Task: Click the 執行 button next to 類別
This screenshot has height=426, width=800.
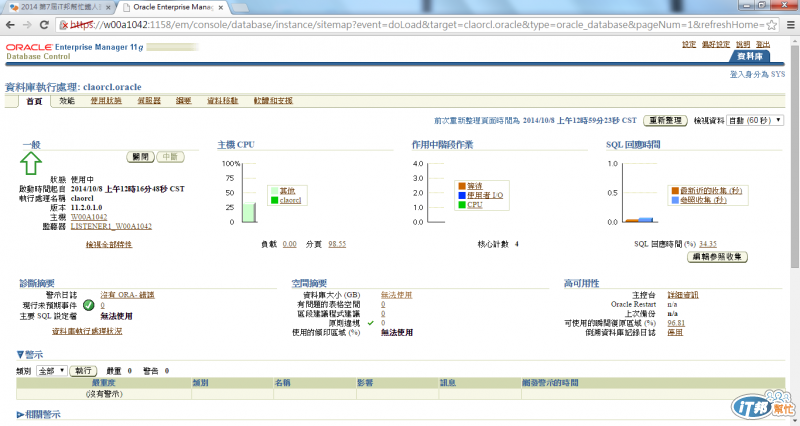Action: tap(83, 371)
